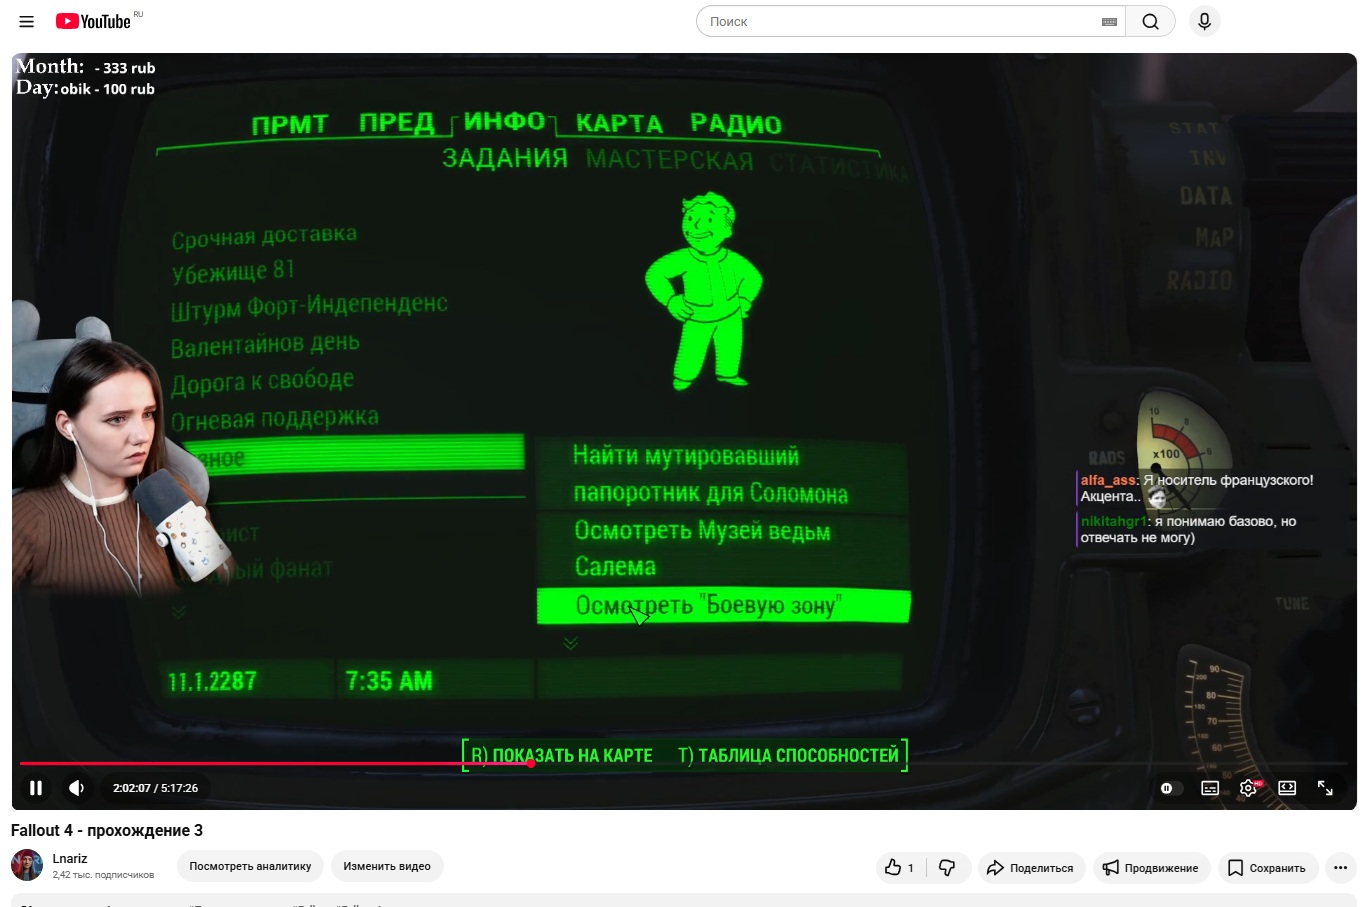
Task: Click the quest Дорога к свободе
Action: tap(262, 382)
